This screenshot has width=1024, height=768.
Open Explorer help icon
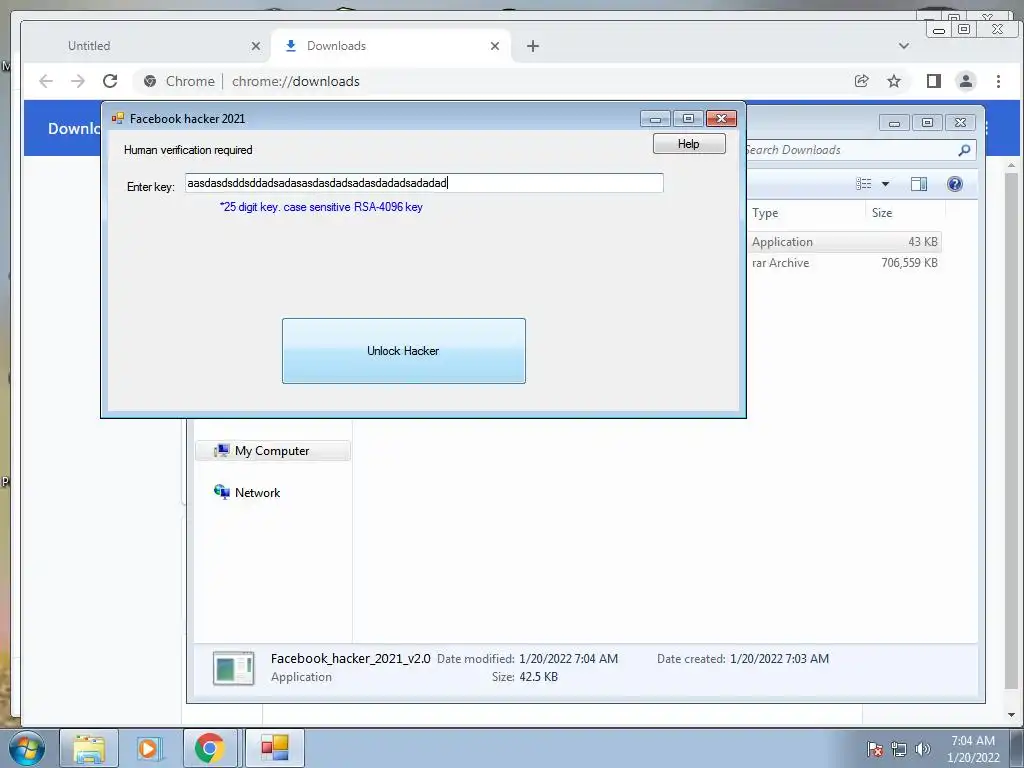(x=955, y=184)
